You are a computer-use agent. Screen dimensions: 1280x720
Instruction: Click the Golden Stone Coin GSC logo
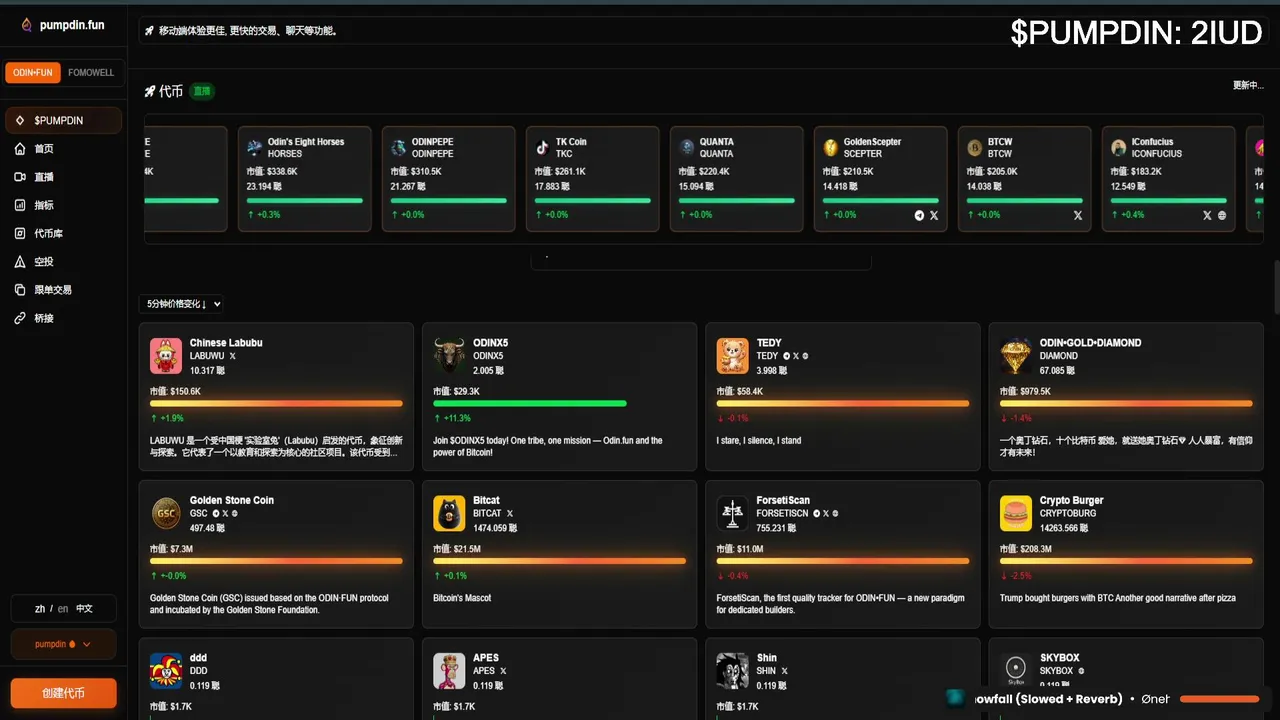(166, 514)
